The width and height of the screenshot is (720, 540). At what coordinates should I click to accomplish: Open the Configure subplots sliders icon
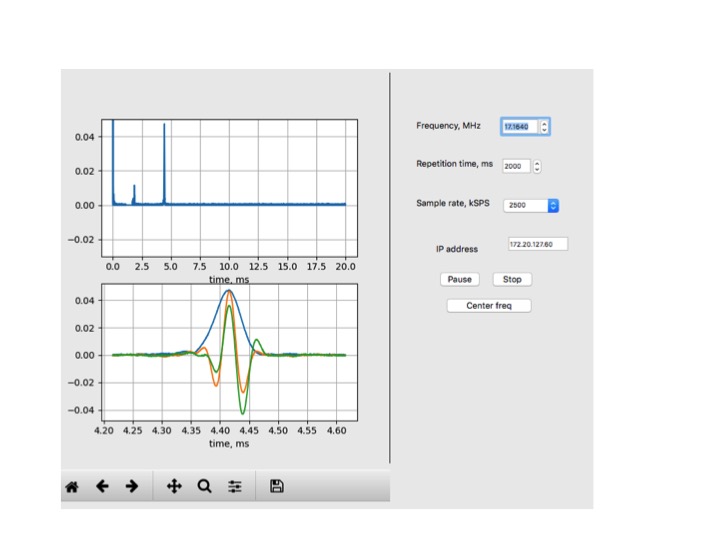(235, 487)
